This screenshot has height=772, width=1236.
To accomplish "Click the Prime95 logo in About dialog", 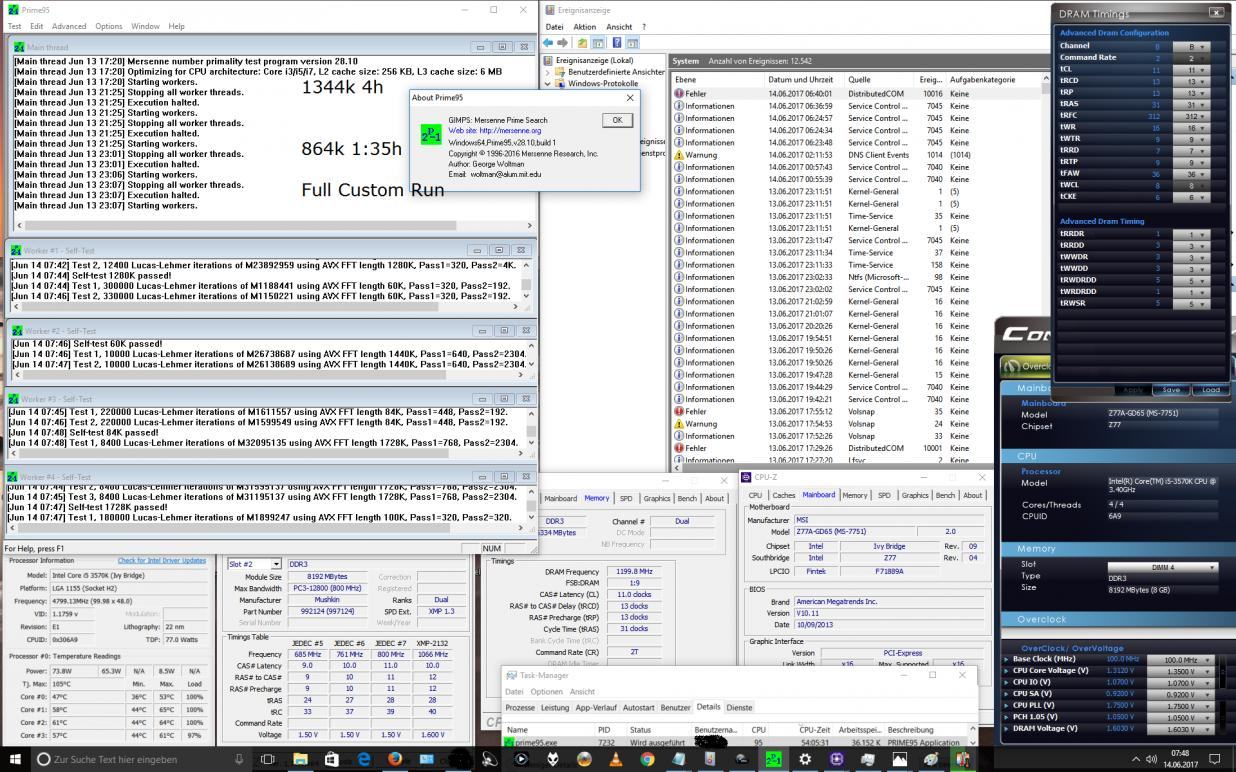I will click(x=431, y=136).
